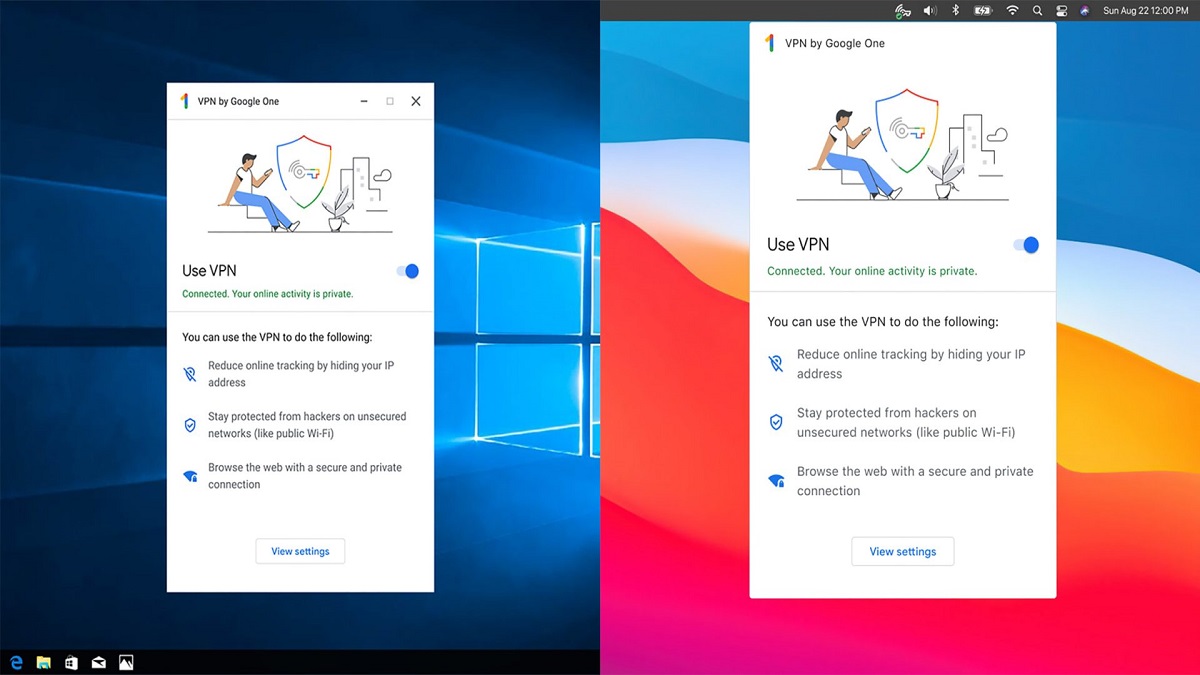Click 'You can use the VPN' heading in the Windows window

coord(277,338)
